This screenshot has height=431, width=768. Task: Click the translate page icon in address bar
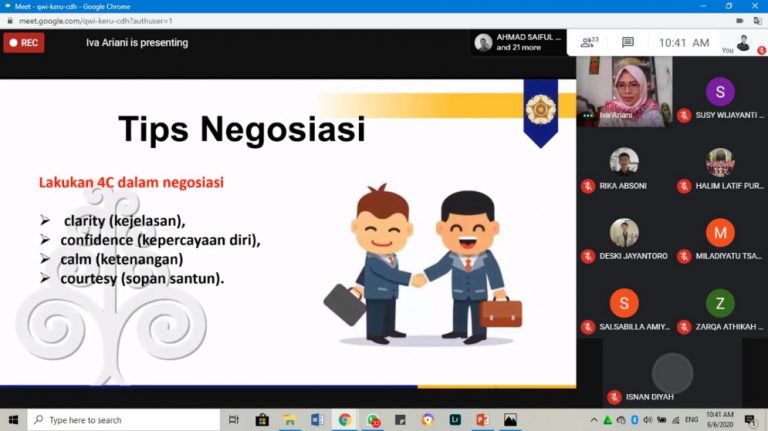[757, 21]
